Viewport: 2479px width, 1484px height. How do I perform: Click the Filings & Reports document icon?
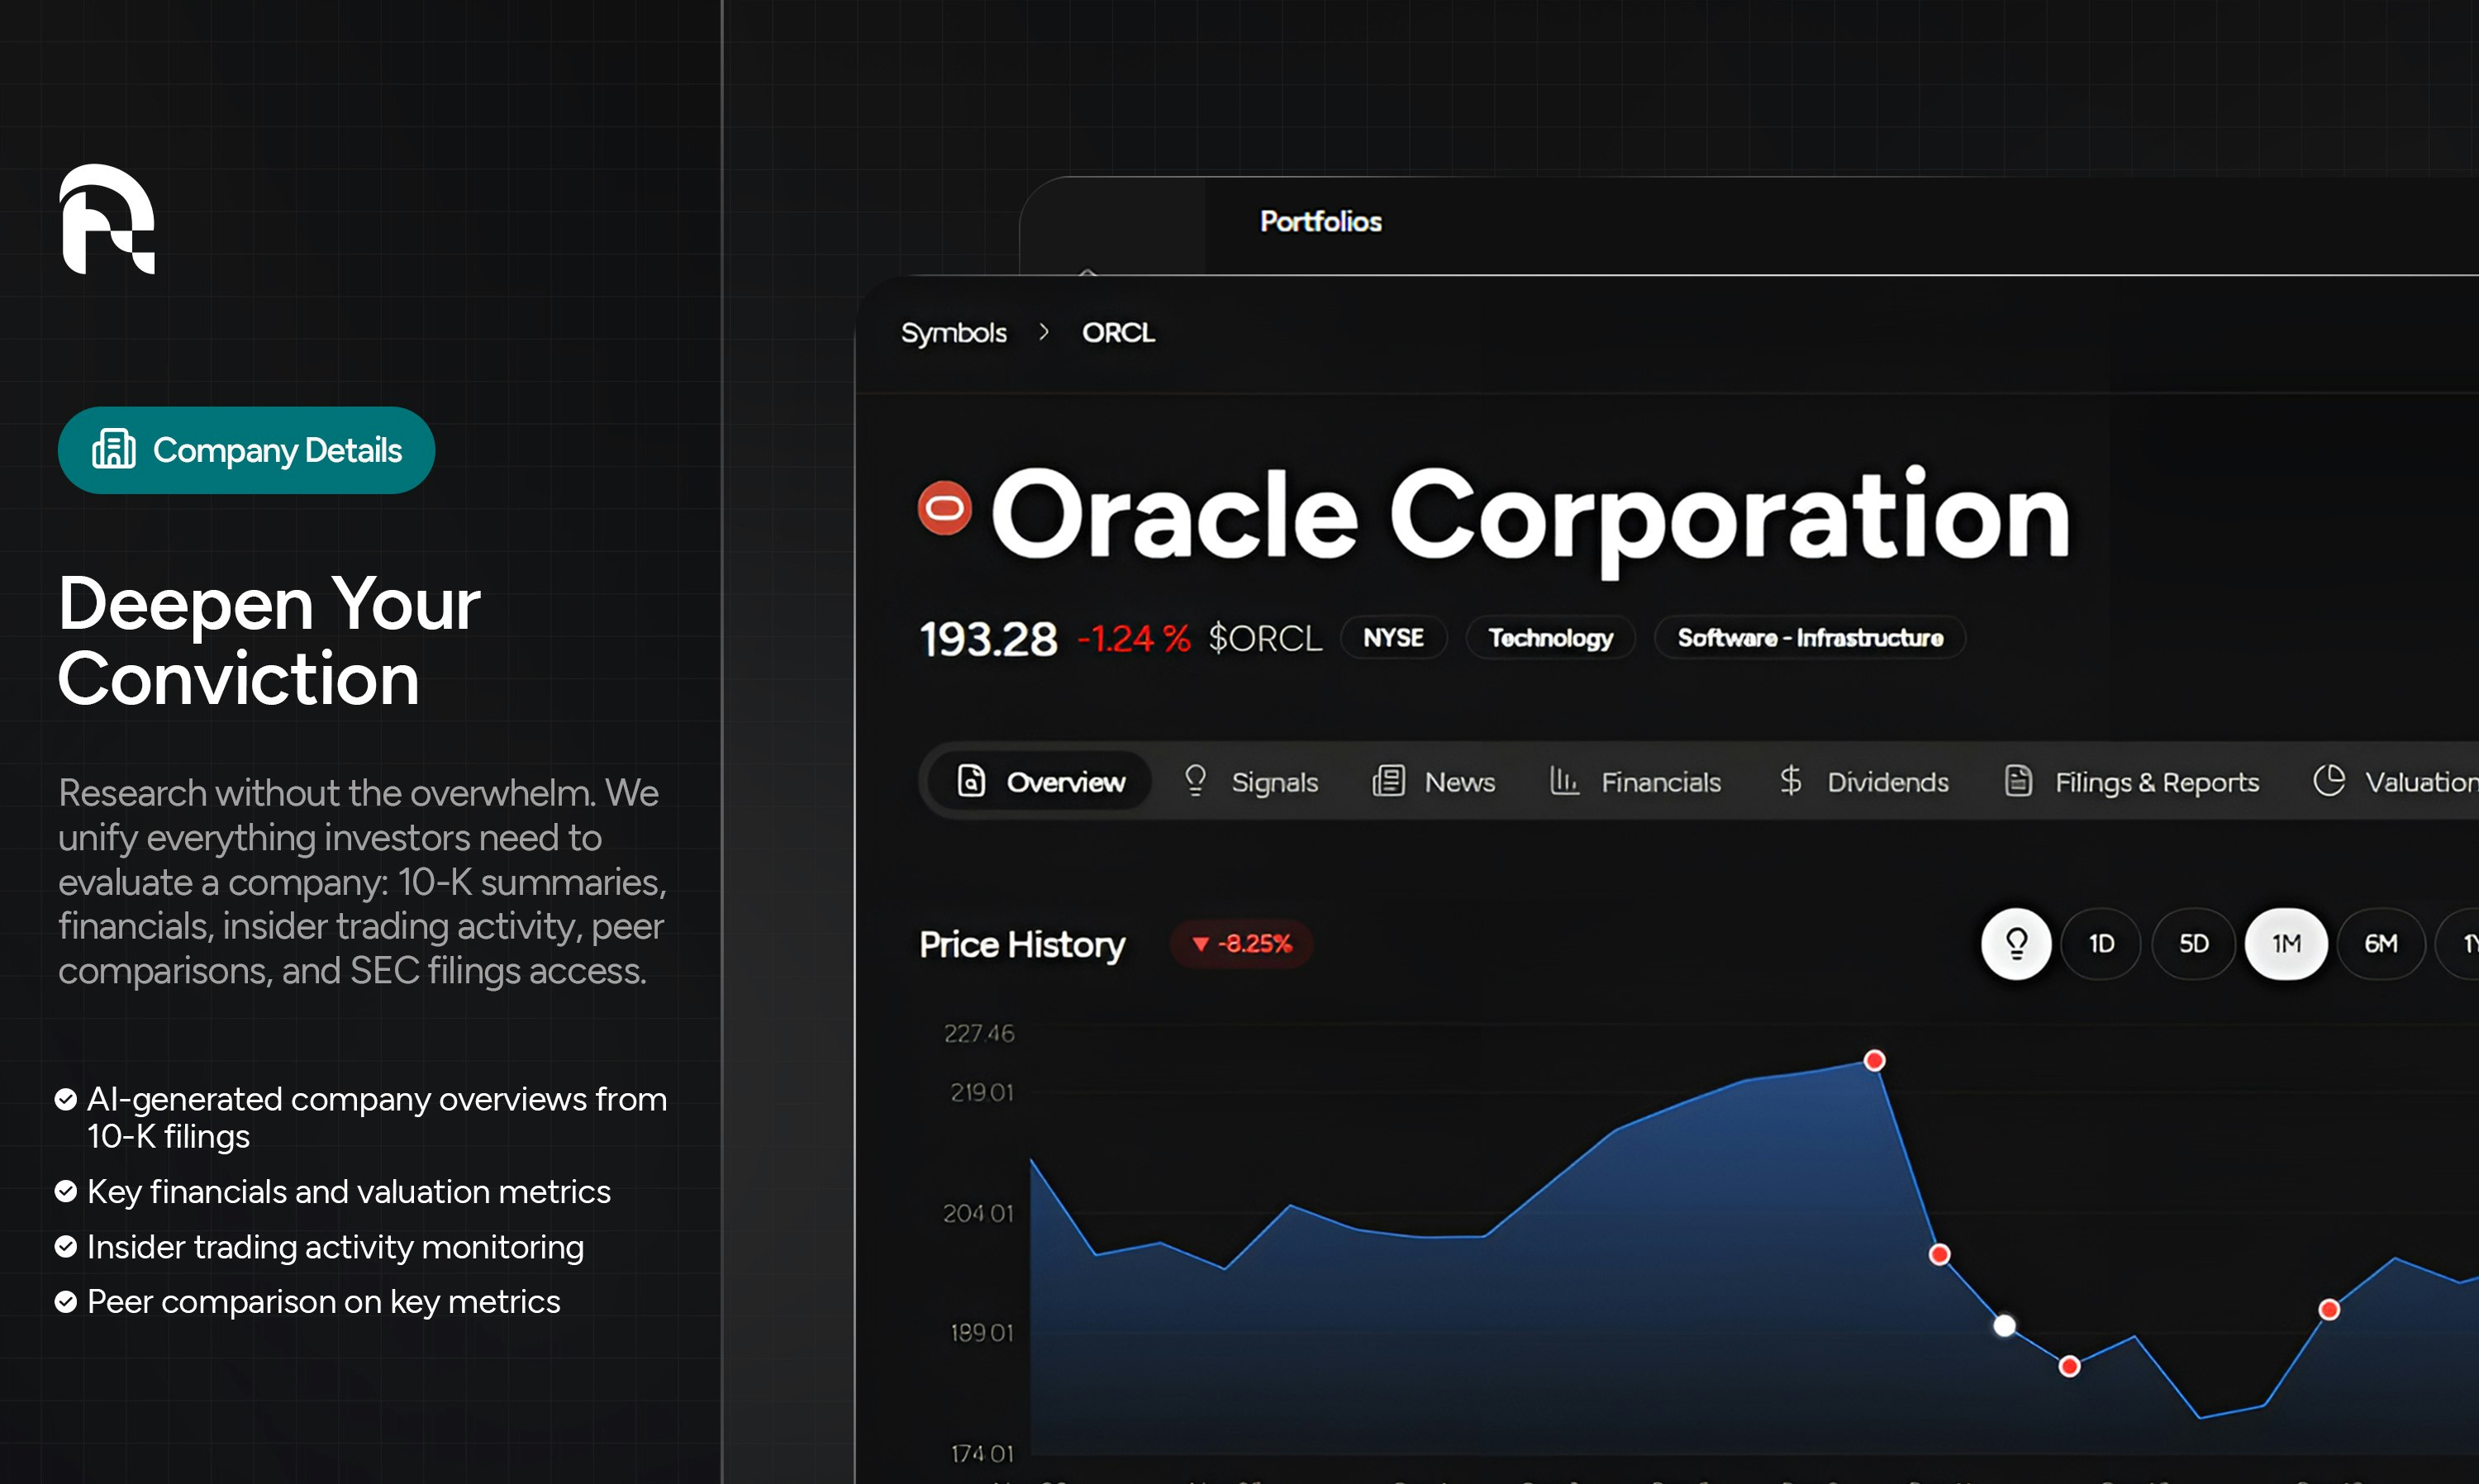[2018, 781]
